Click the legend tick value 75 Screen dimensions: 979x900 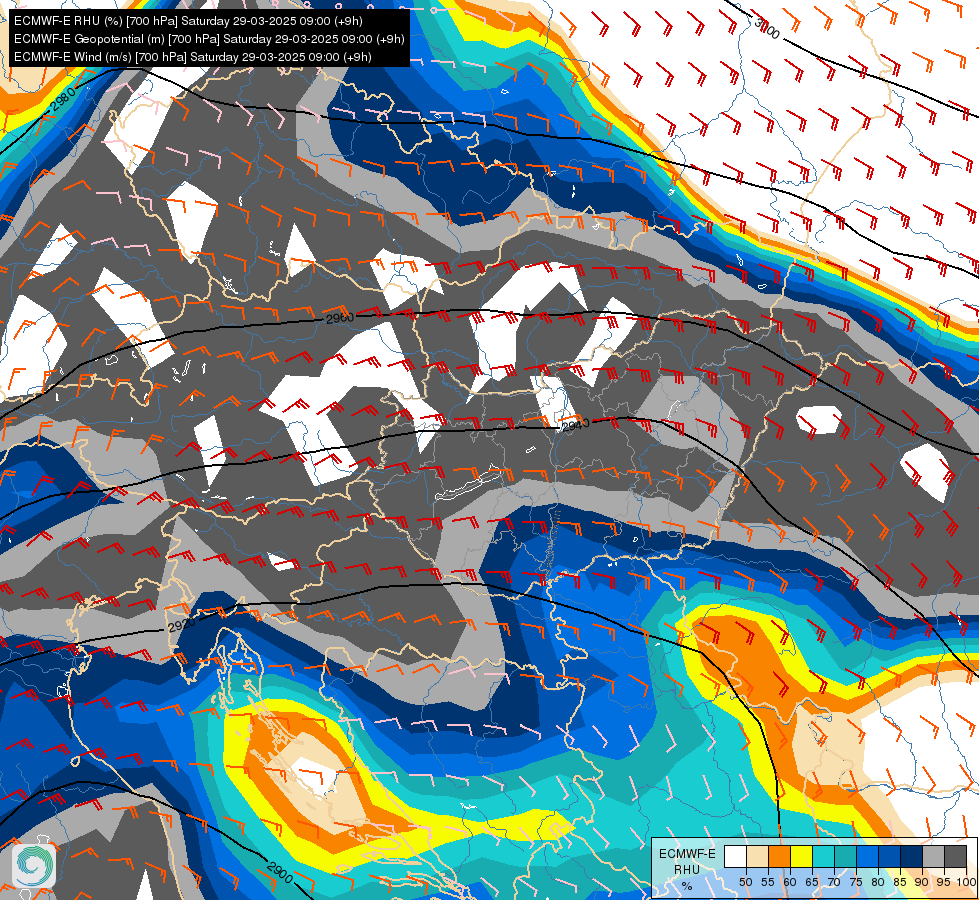(856, 882)
